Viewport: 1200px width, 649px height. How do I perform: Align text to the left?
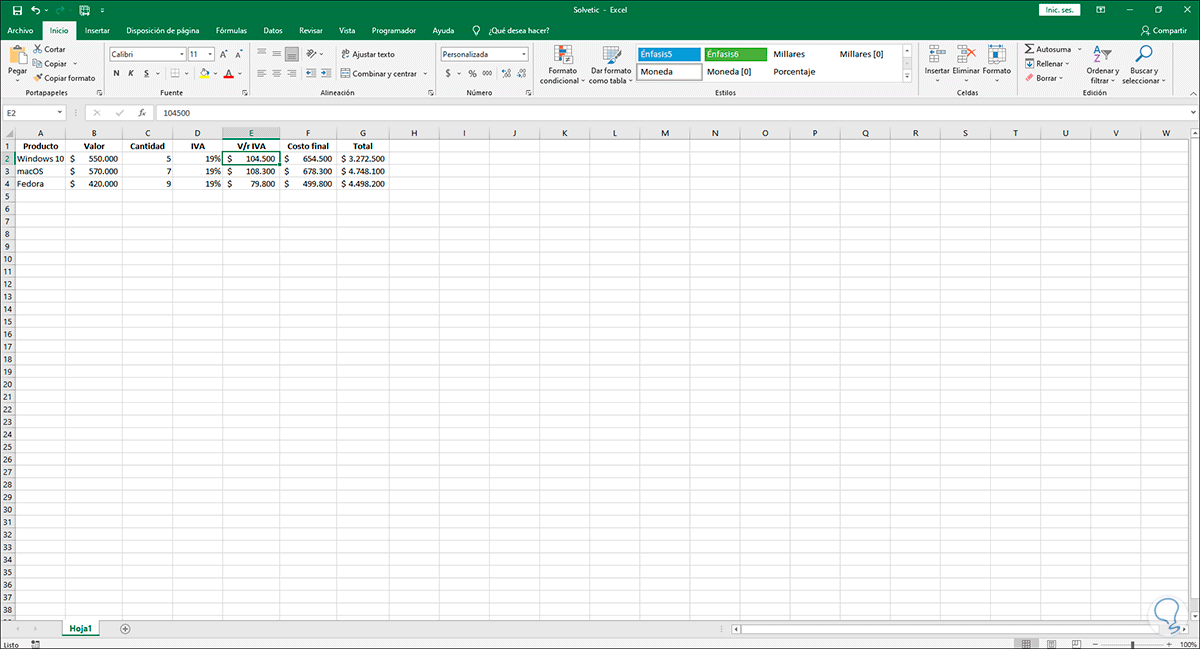[261, 73]
